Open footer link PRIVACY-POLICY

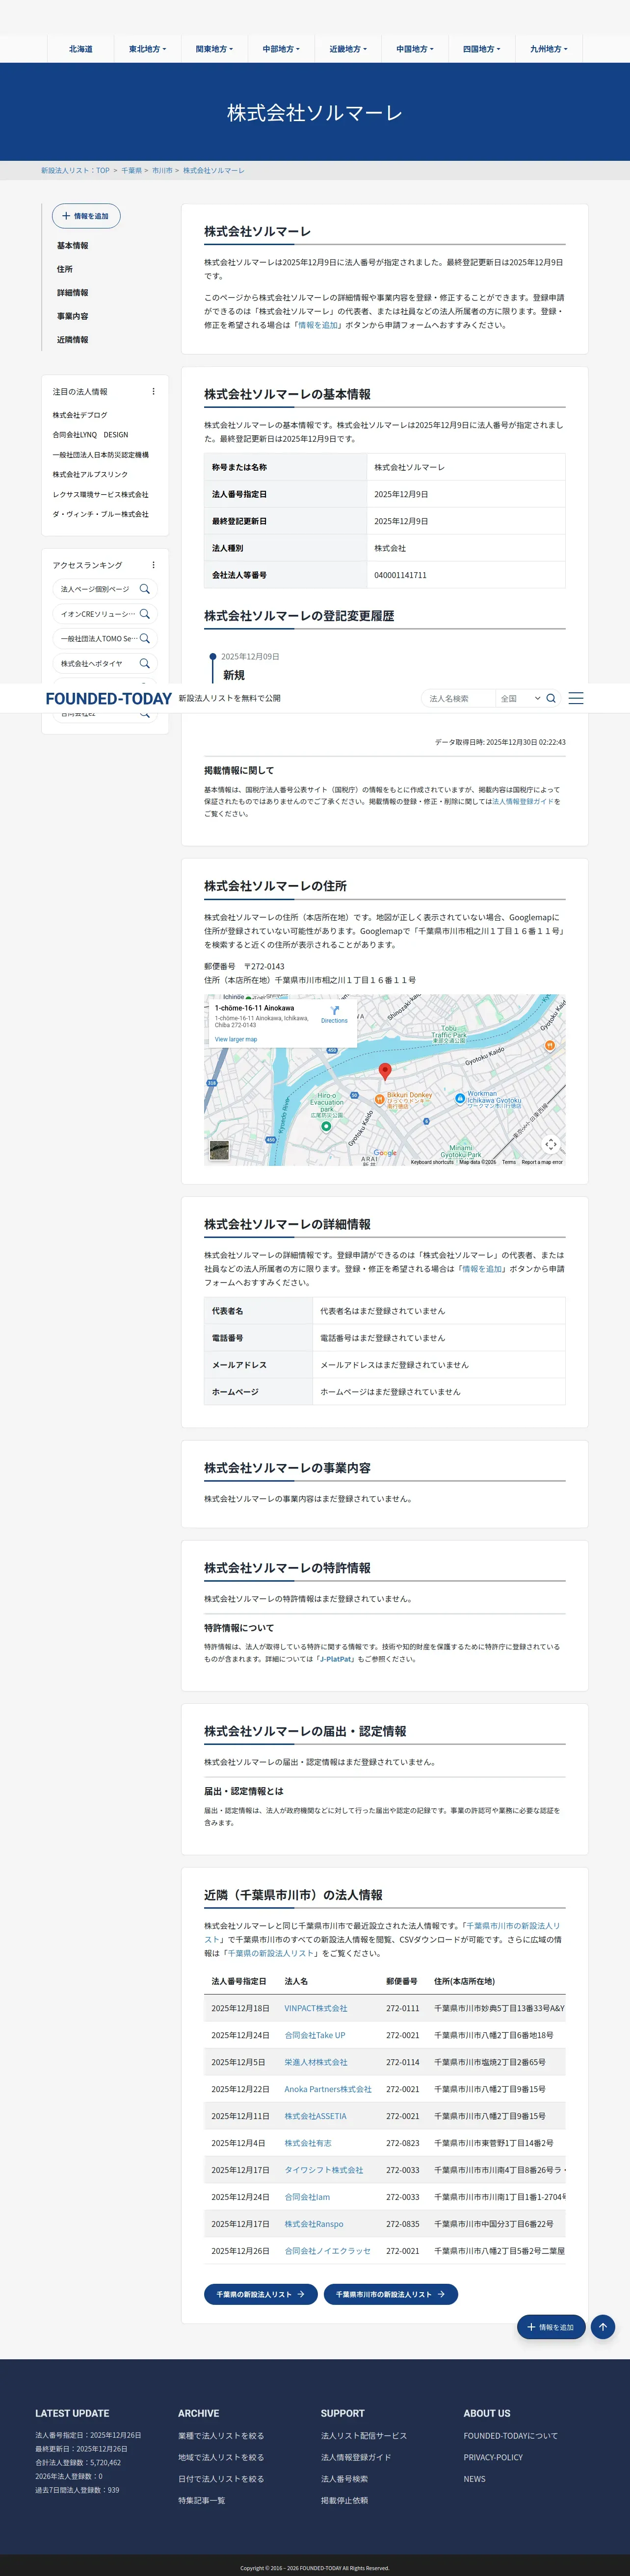pyautogui.click(x=493, y=2457)
